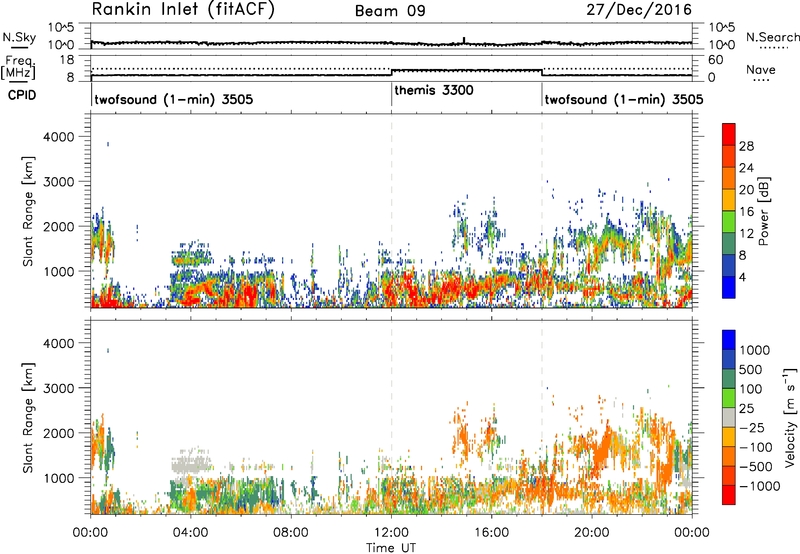Click the '60' tick on the Nave axis
The height and width of the screenshot is (554, 800).
click(x=715, y=60)
